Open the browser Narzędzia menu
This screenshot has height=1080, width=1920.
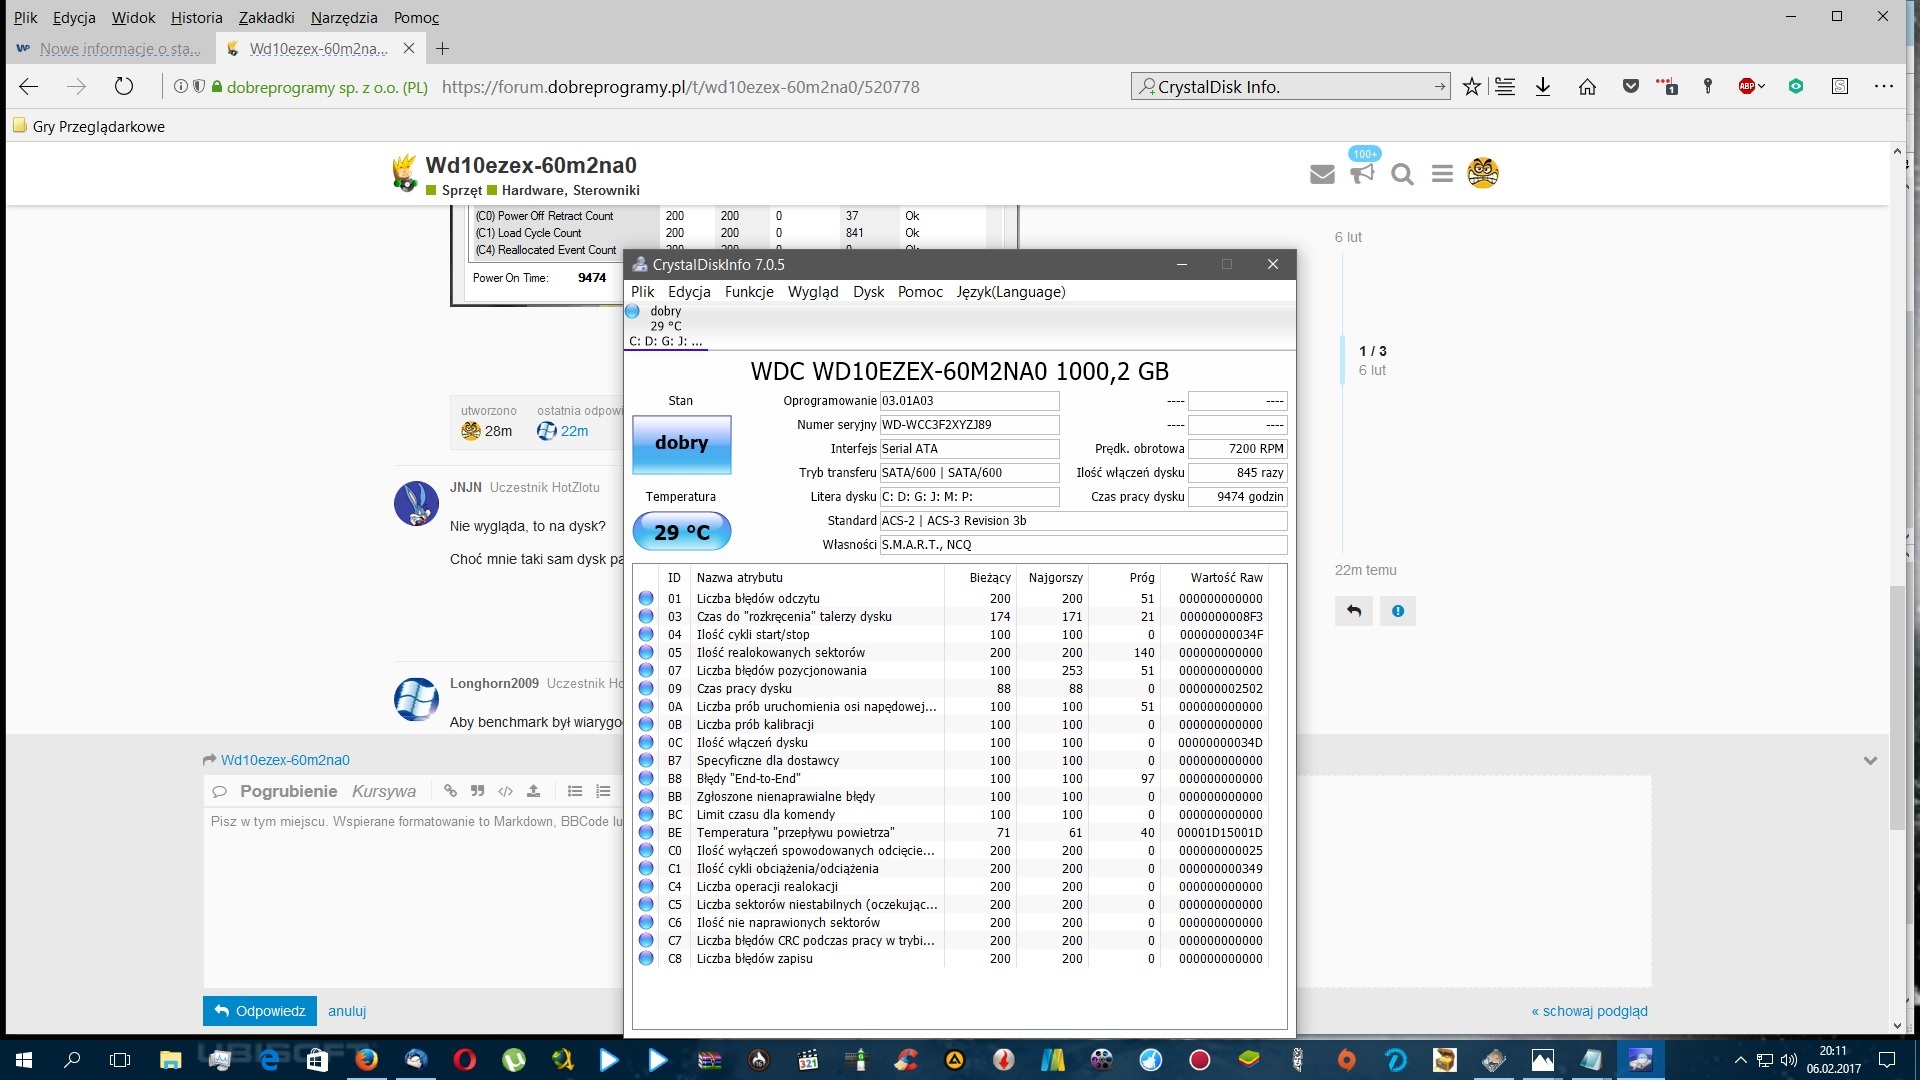click(x=344, y=18)
